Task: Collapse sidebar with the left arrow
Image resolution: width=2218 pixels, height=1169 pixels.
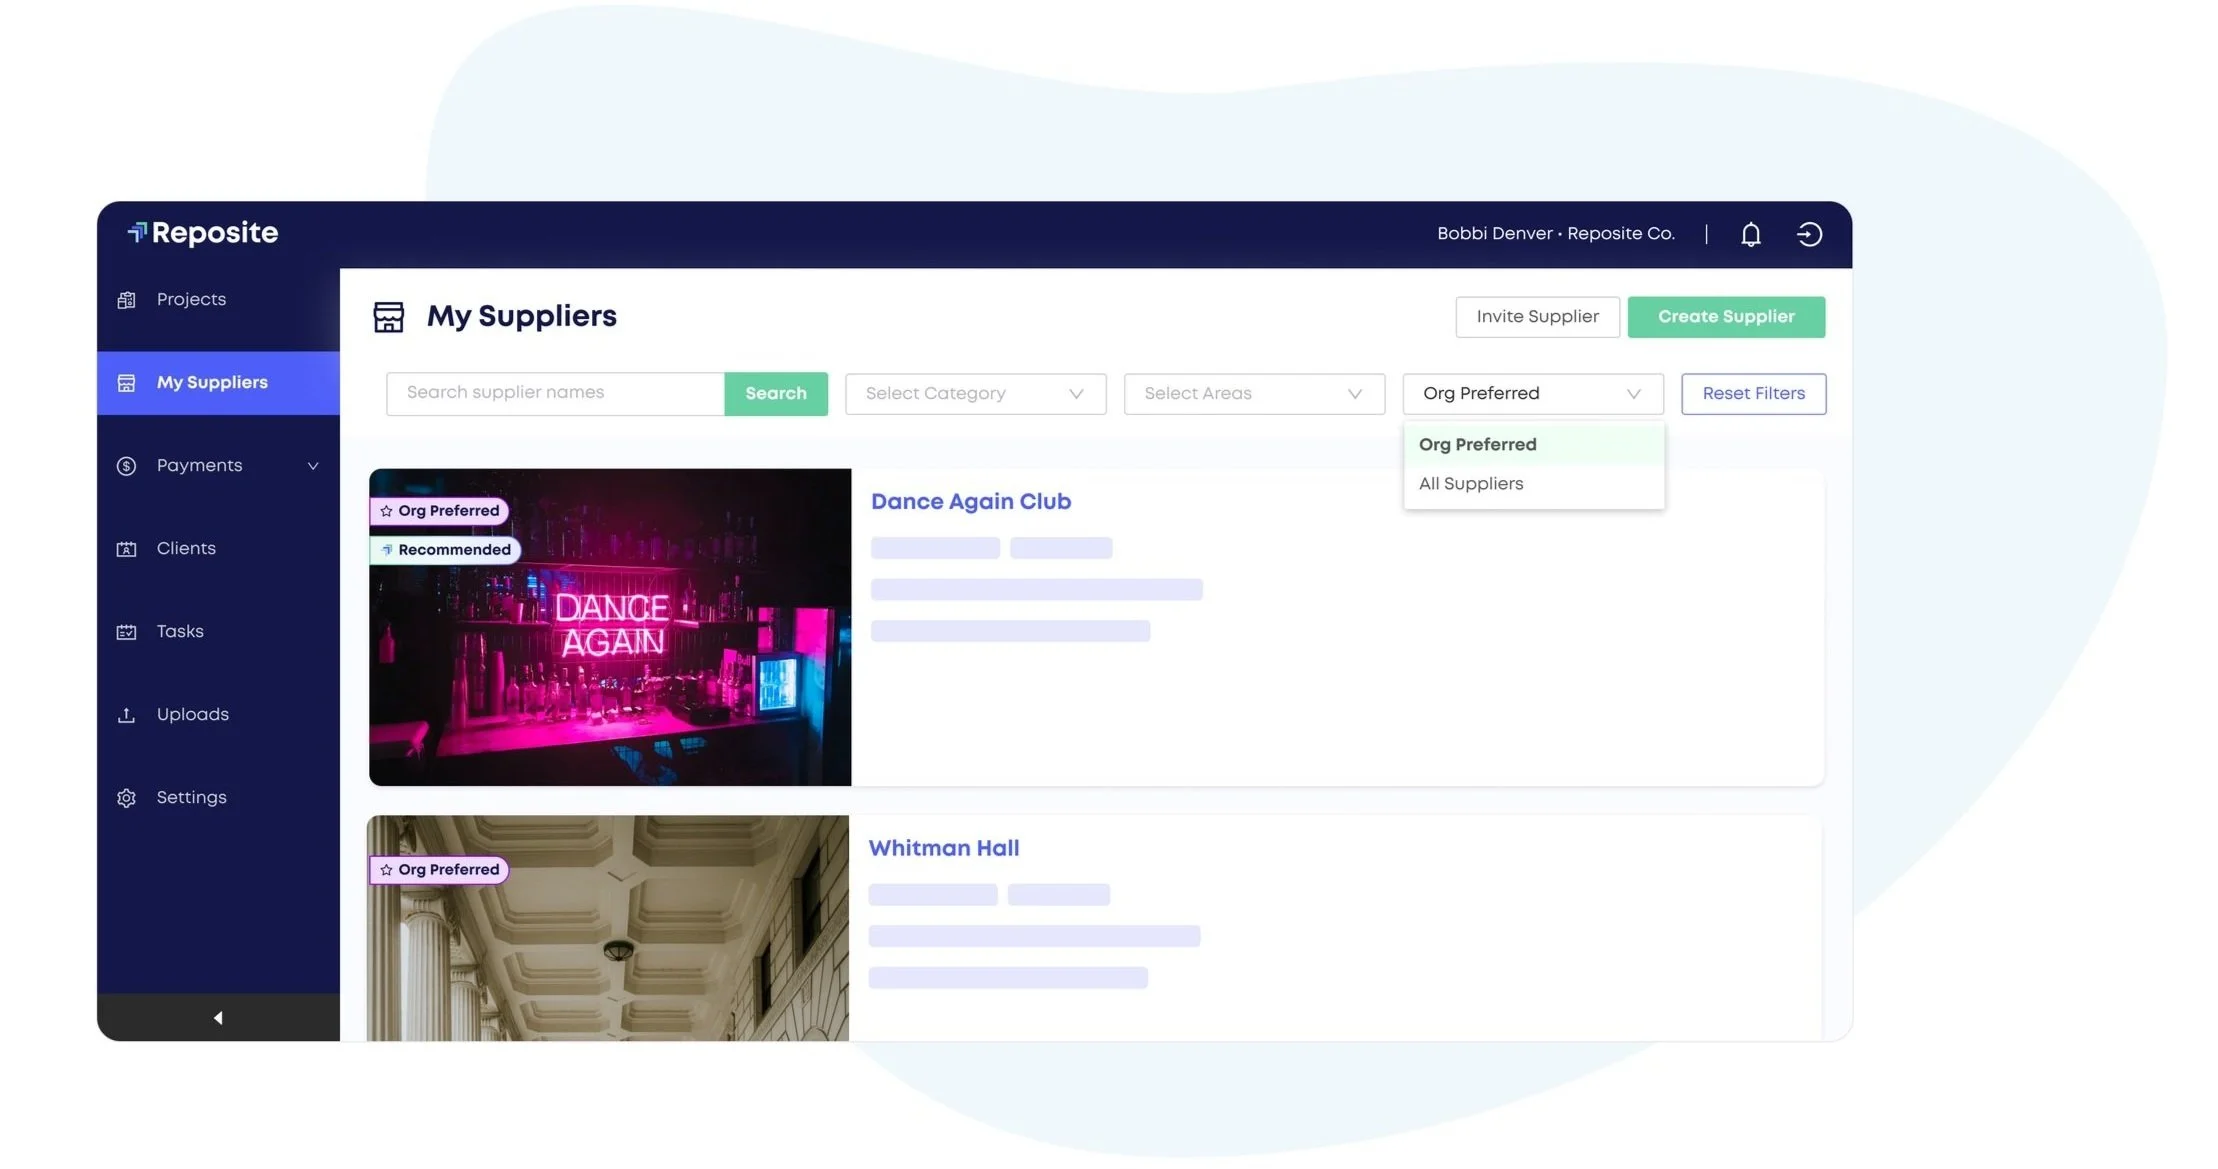Action: point(218,1017)
